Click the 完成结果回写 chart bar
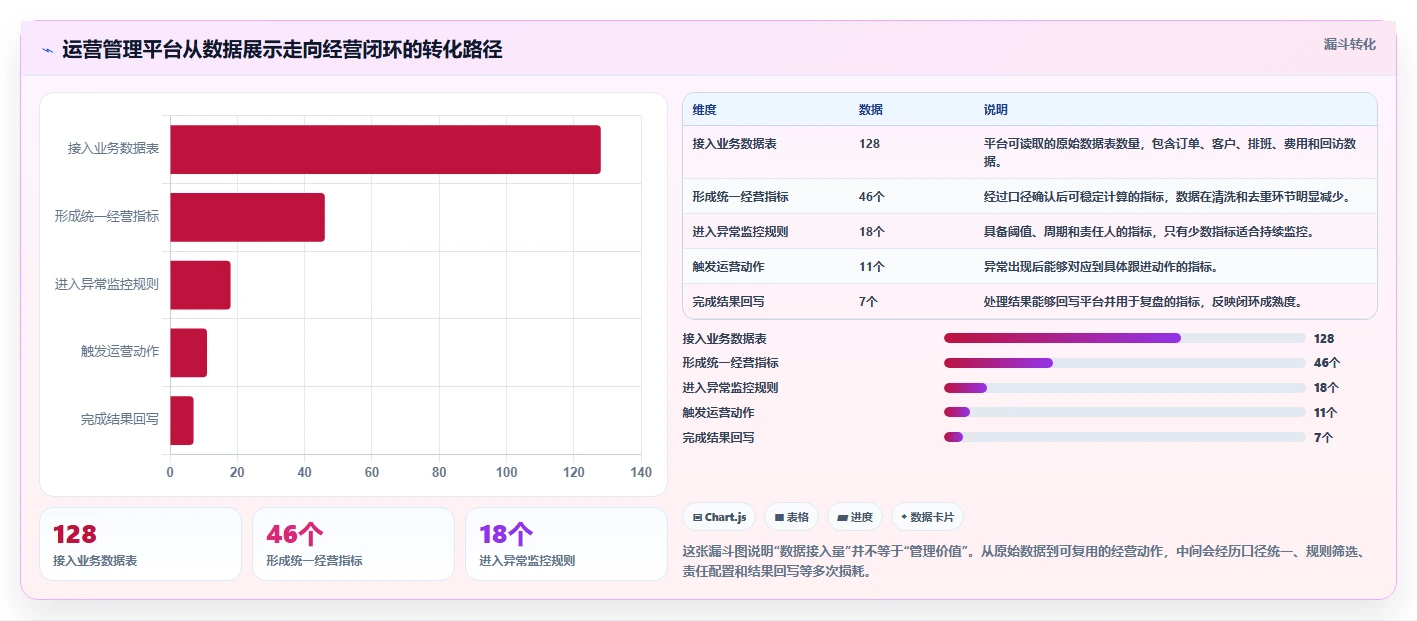Screen dimensions: 1417x621 pos(181,420)
